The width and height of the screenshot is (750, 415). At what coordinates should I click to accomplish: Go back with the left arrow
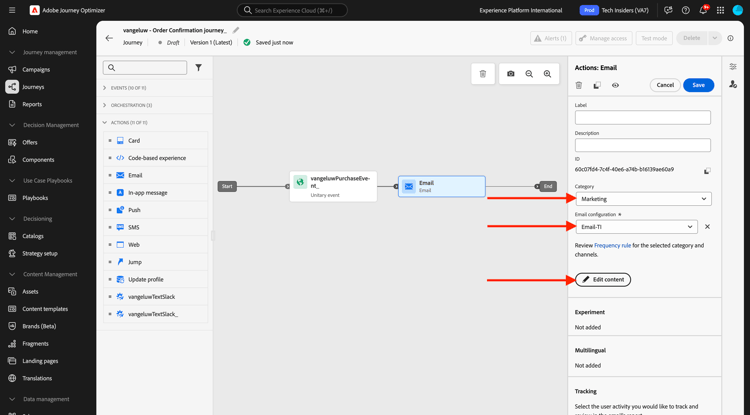[109, 38]
